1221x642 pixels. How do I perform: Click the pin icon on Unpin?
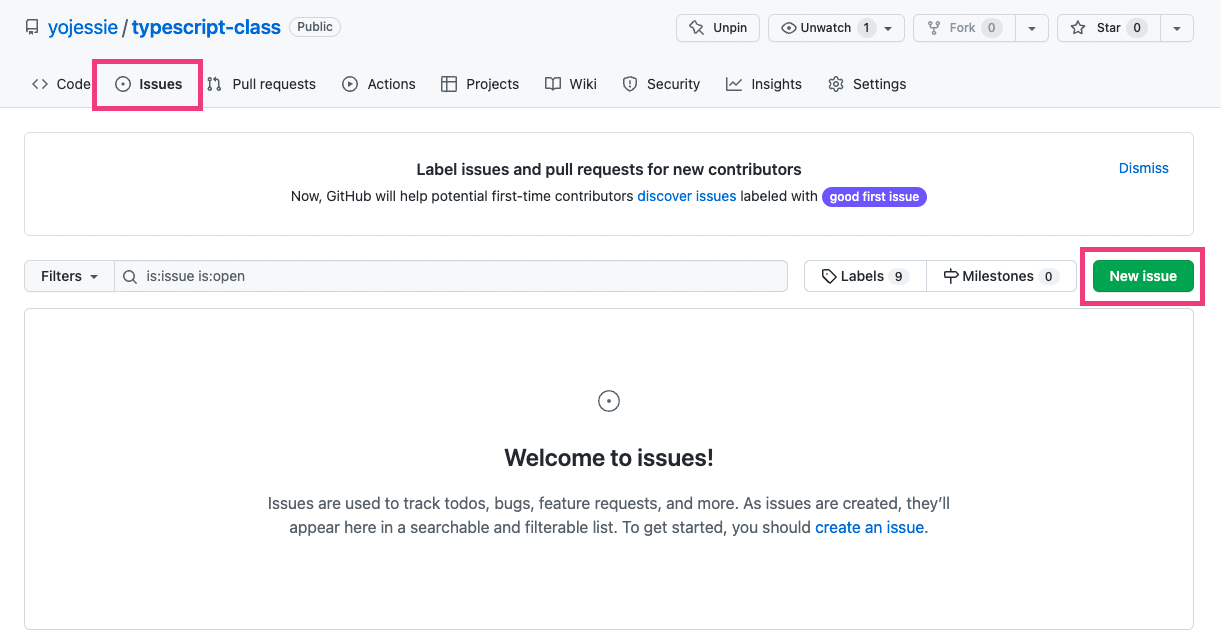697,28
